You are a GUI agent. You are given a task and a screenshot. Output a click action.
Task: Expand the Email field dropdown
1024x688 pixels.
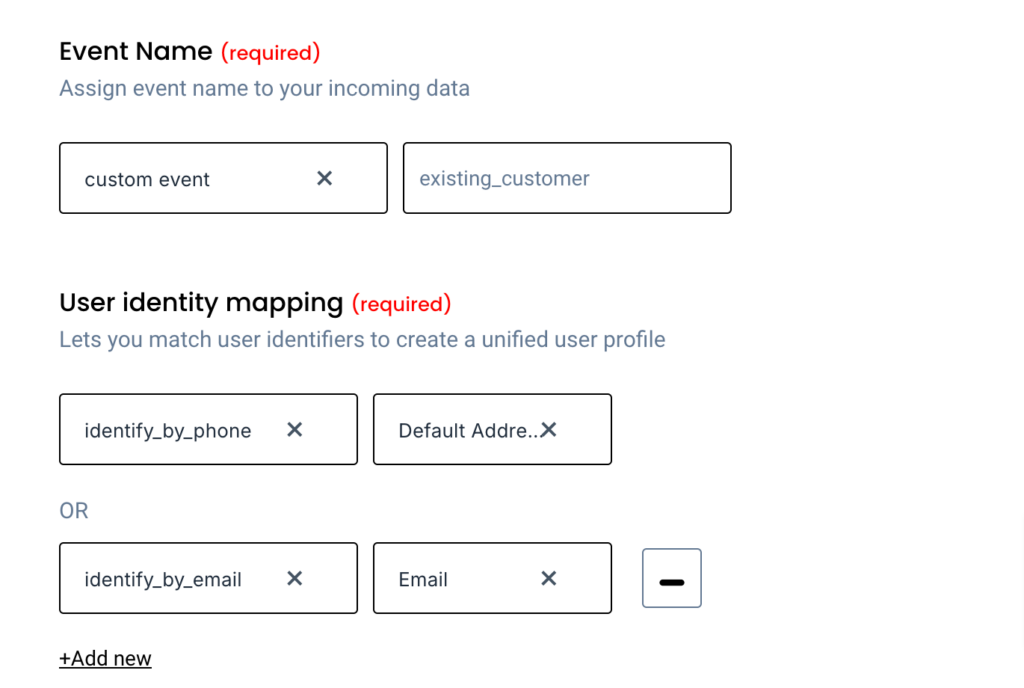440,579
